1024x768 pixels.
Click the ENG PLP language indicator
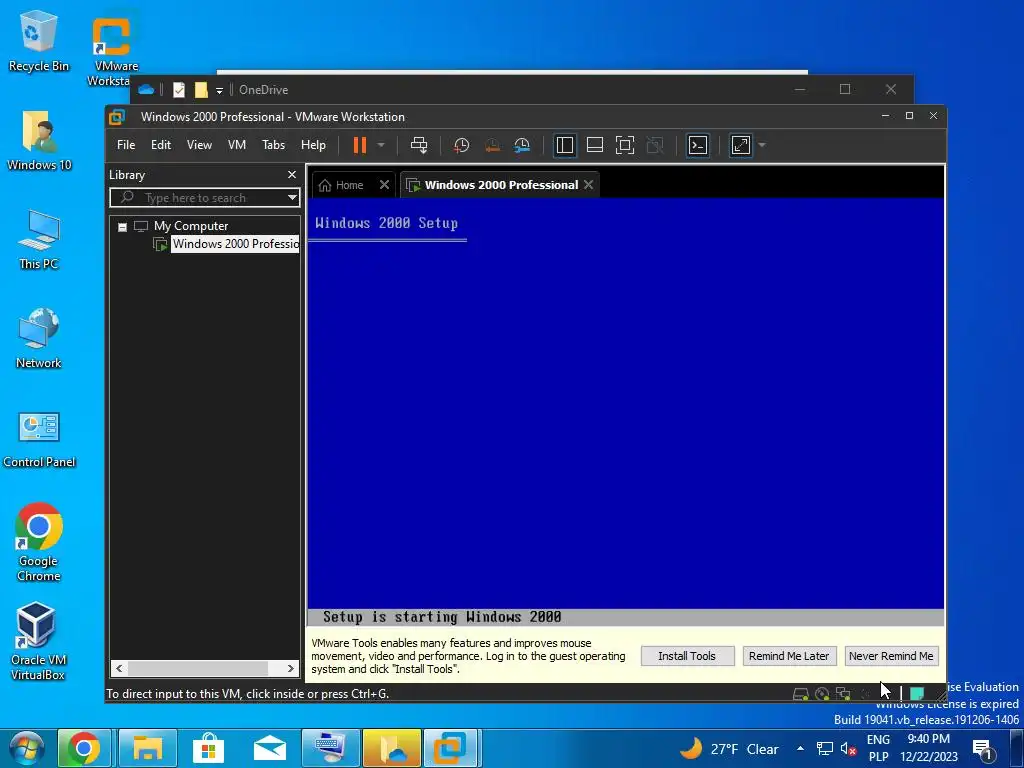[x=878, y=748]
